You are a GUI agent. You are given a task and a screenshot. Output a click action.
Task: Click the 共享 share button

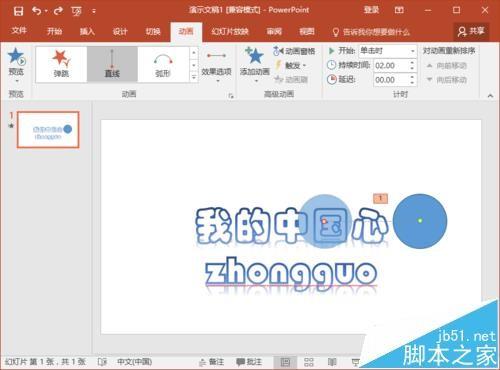[x=471, y=32]
